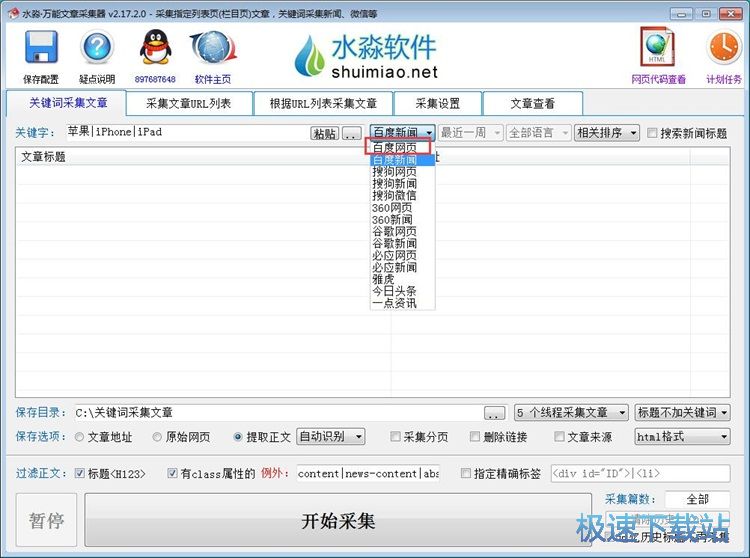Enable the 删除链接 checkbox
The width and height of the screenshot is (750, 558).
pyautogui.click(x=474, y=437)
